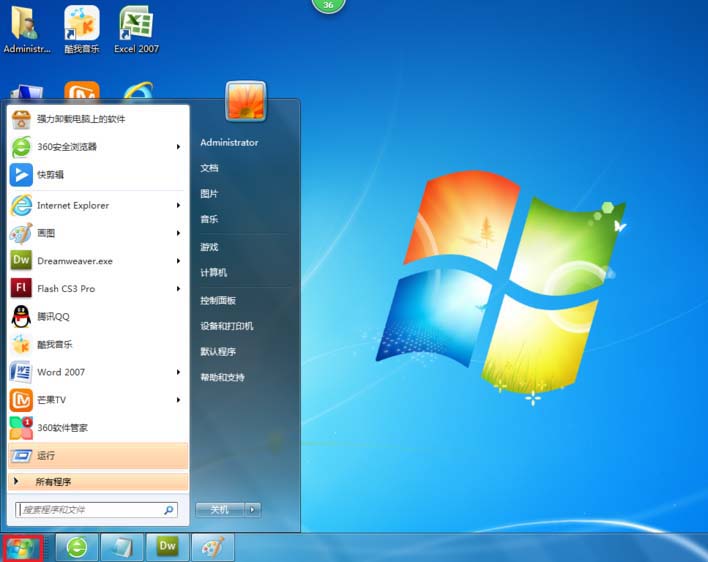Open the Paint app on the taskbar

[213, 548]
